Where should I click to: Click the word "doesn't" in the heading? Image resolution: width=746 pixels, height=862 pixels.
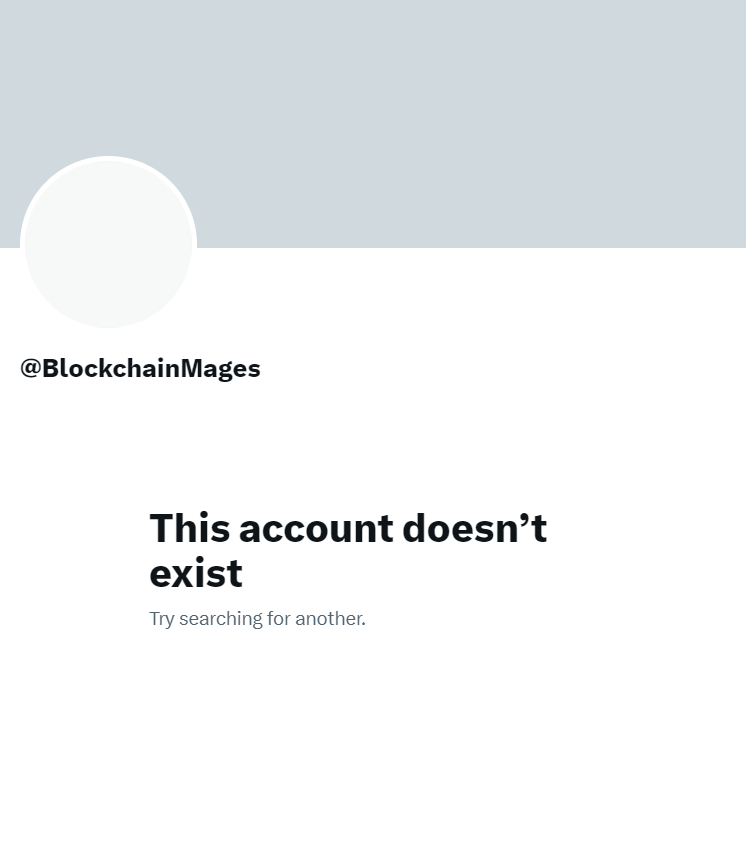click(x=475, y=528)
